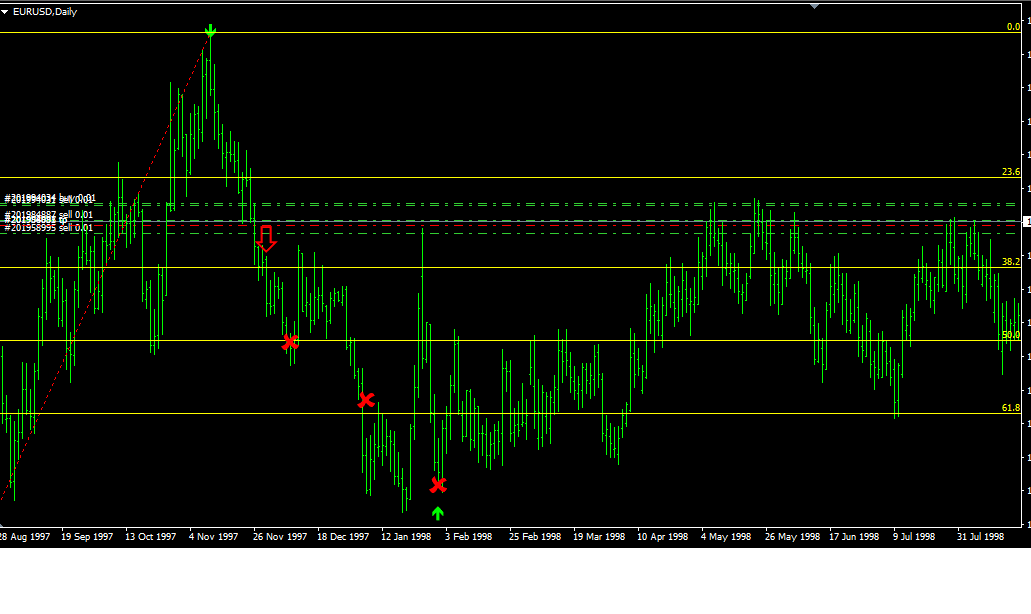
Task: Click the 0.0 Fibonacci level label
Action: (x=1013, y=27)
